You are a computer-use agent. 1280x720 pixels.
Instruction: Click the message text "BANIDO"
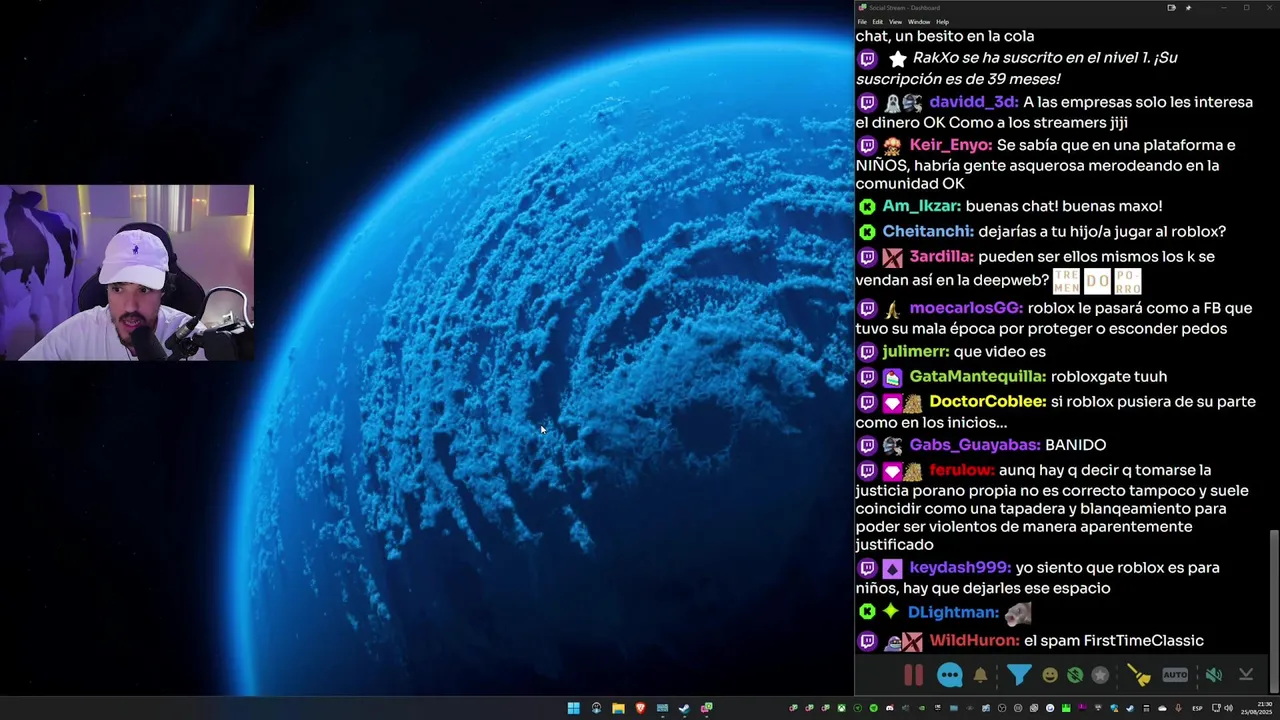1075,444
